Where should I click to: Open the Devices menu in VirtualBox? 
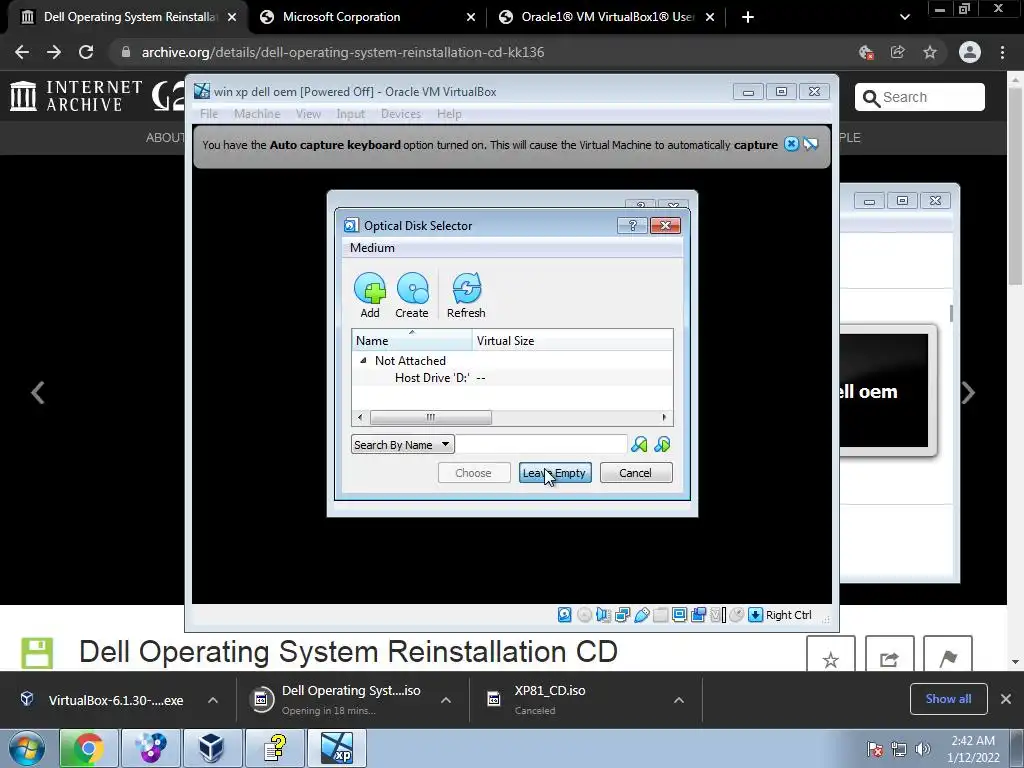[401, 114]
